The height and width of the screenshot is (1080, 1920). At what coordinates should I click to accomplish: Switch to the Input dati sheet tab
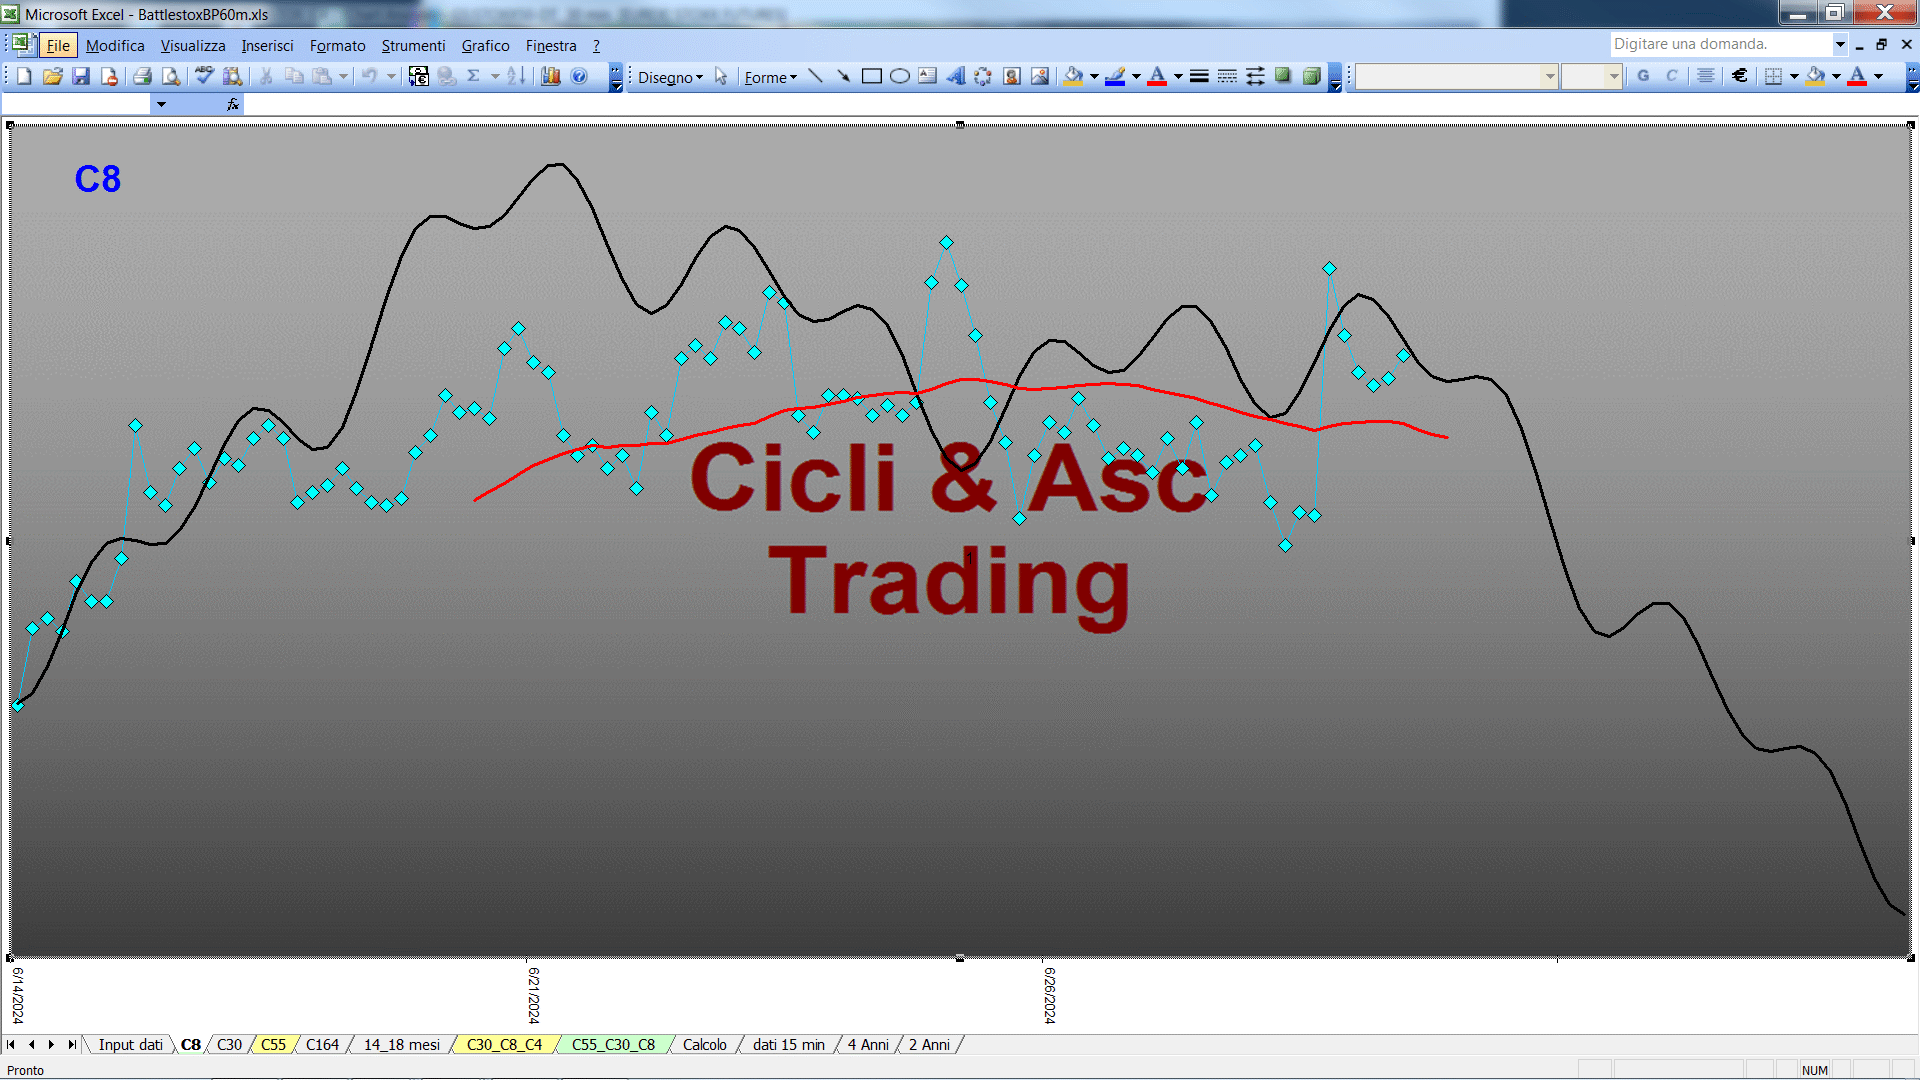pos(130,1044)
